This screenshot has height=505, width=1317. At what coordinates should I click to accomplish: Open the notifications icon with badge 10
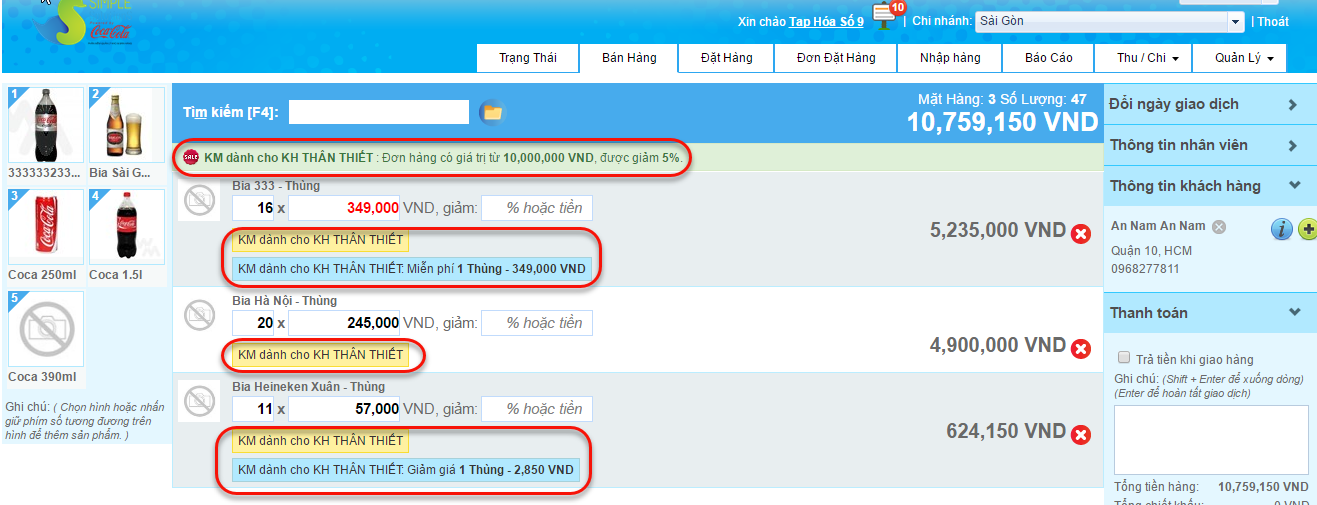(884, 15)
